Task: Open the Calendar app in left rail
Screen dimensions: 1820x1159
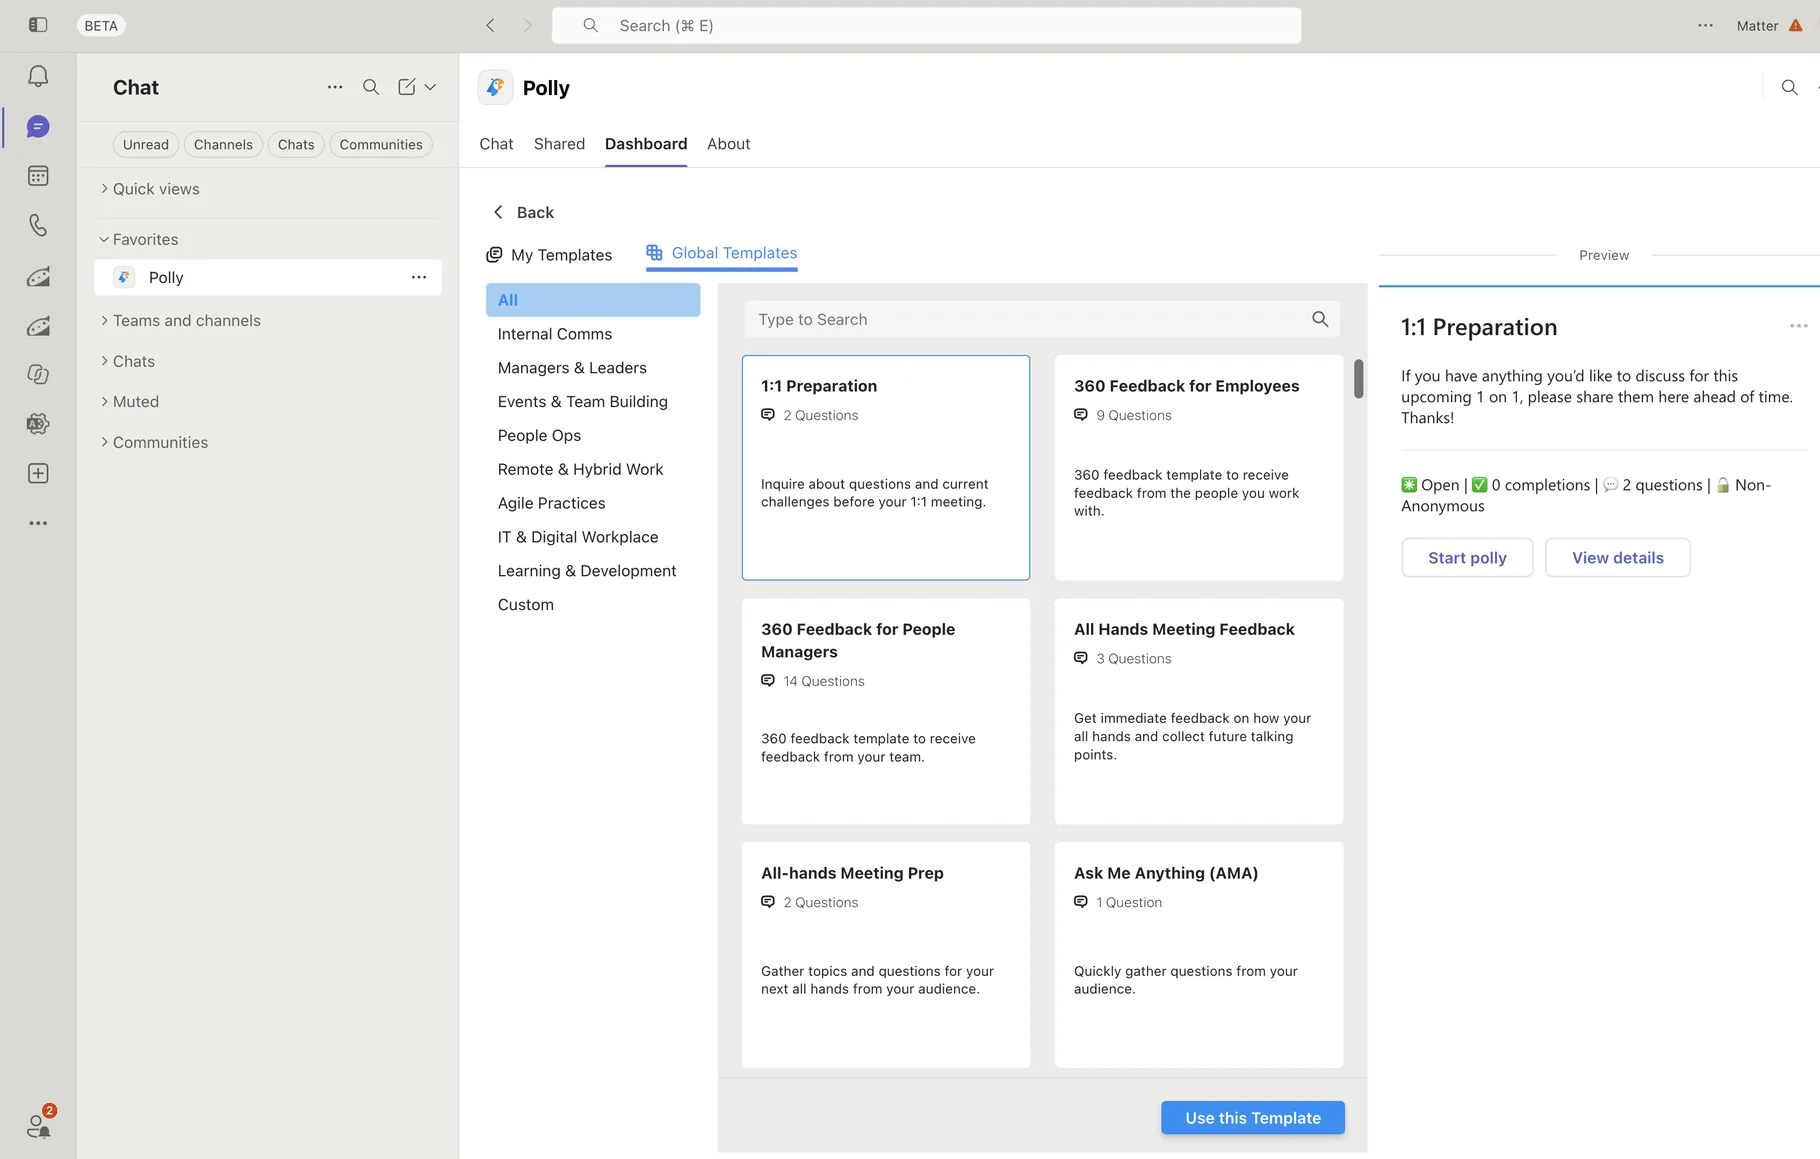Action: [38, 176]
